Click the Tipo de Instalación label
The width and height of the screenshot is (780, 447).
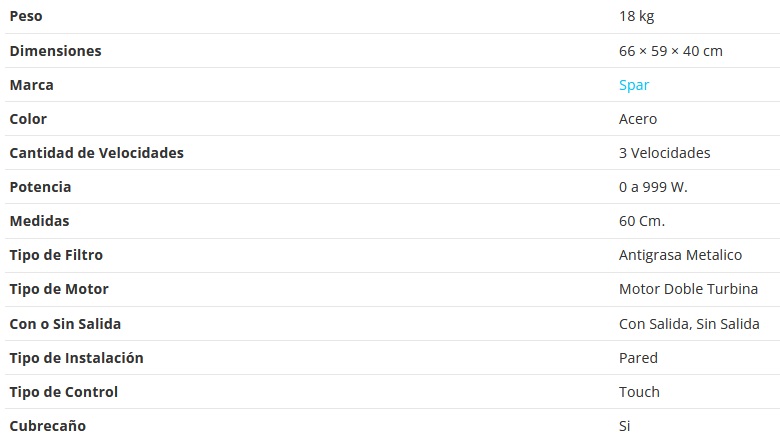point(76,358)
